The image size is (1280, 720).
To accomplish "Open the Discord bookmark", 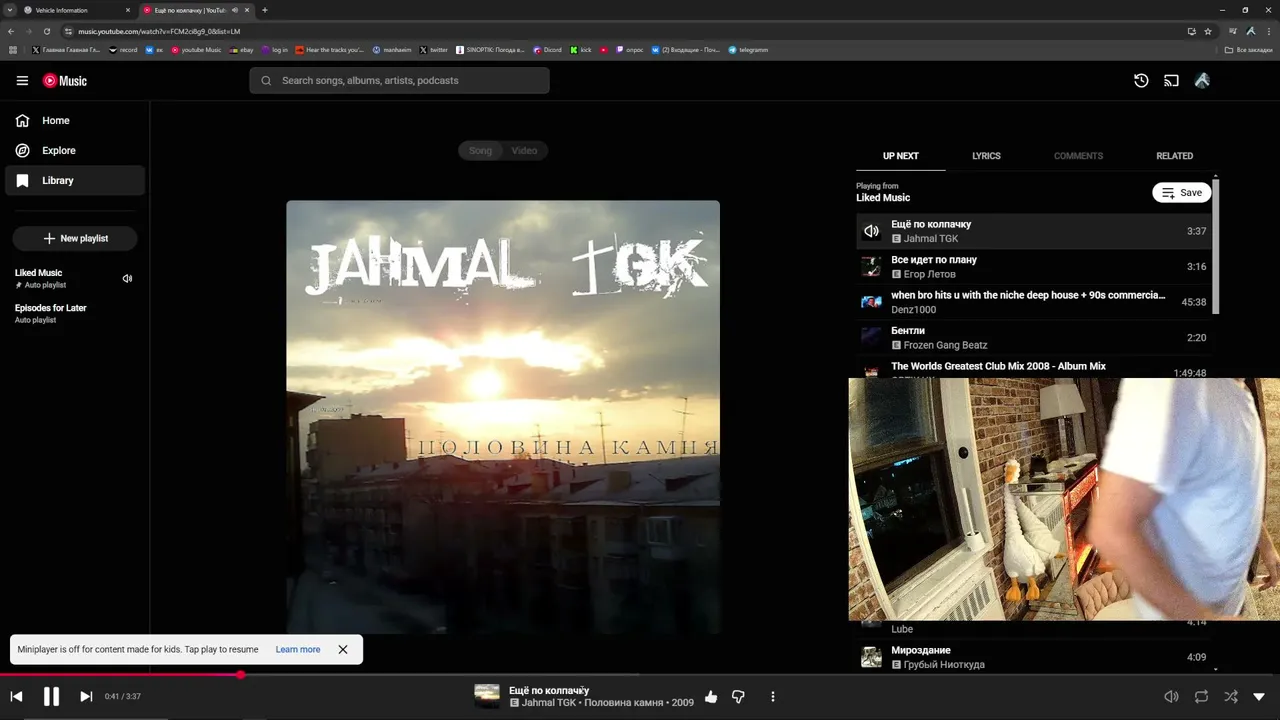I will [x=547, y=50].
